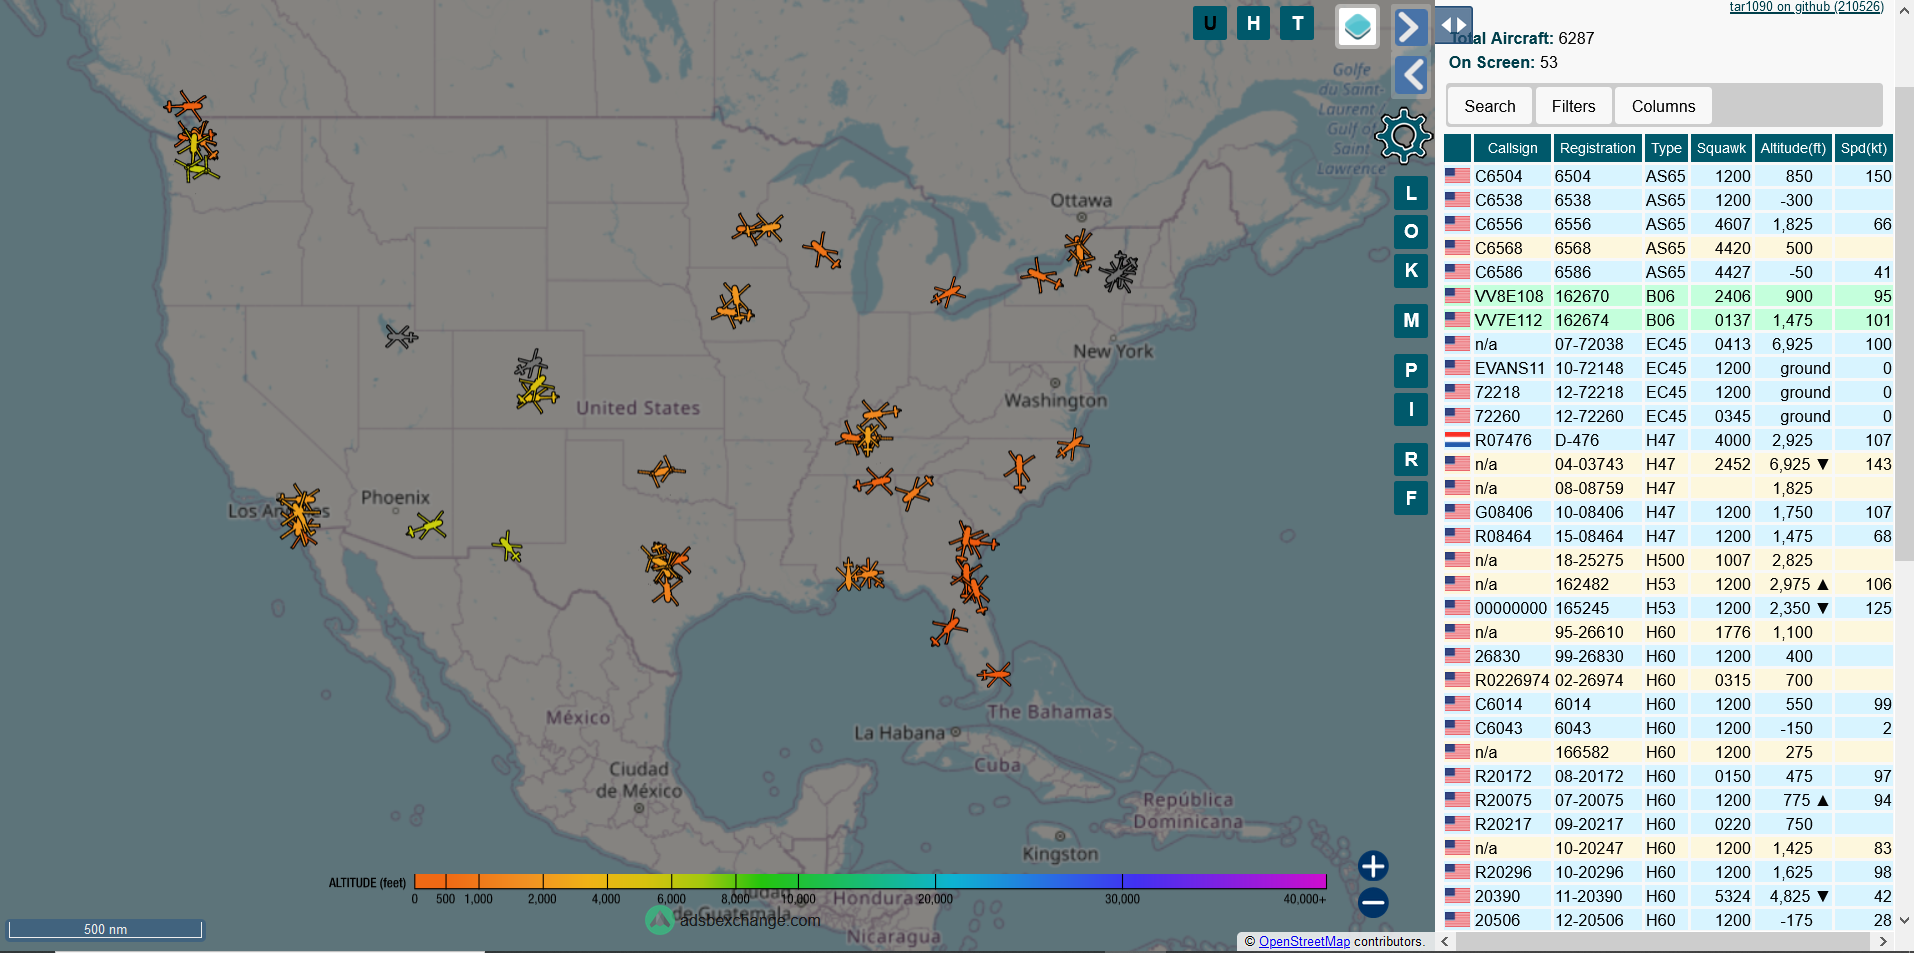Select the EVANS11 aircraft row
The width and height of the screenshot is (1914, 953).
[1668, 368]
